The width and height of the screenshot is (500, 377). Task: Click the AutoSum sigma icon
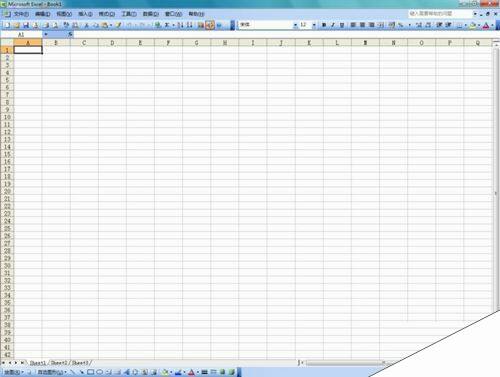point(167,25)
